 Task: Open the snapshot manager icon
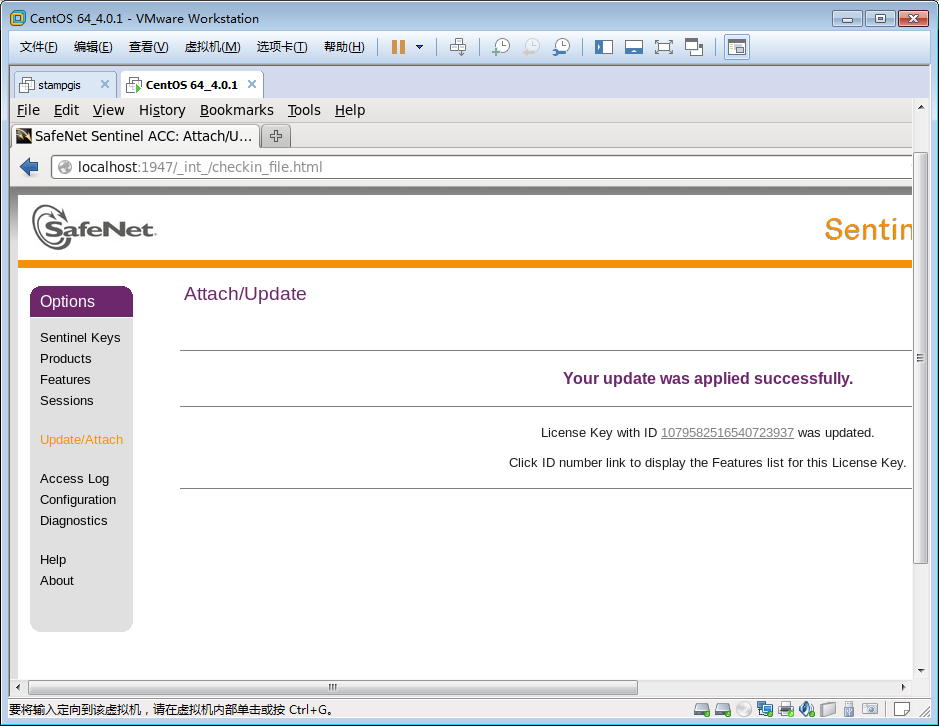point(561,47)
